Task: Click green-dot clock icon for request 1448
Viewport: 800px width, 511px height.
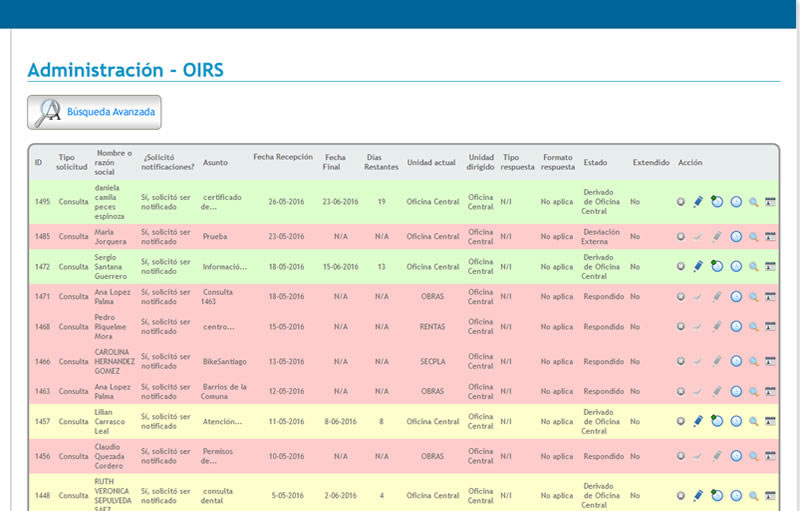Action: coord(717,495)
